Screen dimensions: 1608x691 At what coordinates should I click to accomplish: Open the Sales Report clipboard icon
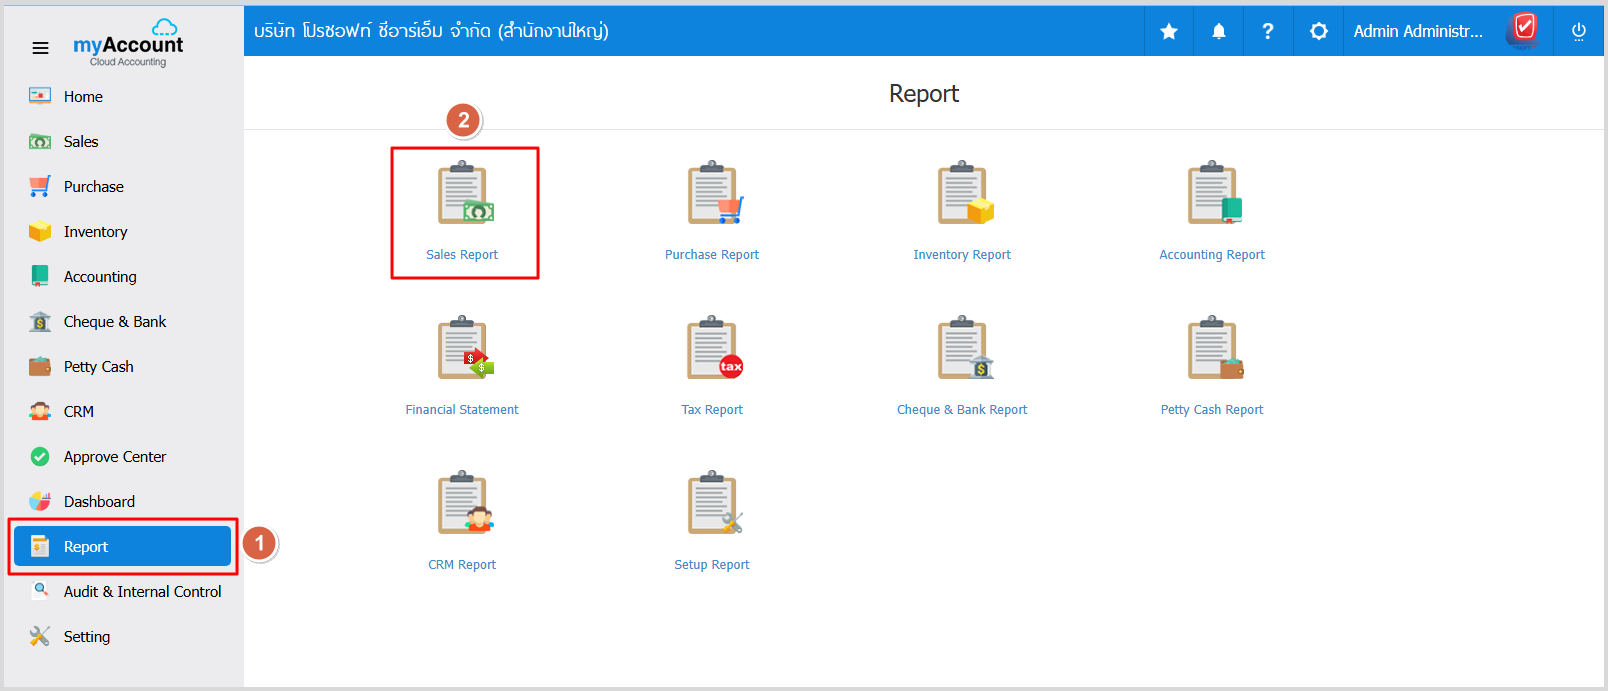click(463, 194)
